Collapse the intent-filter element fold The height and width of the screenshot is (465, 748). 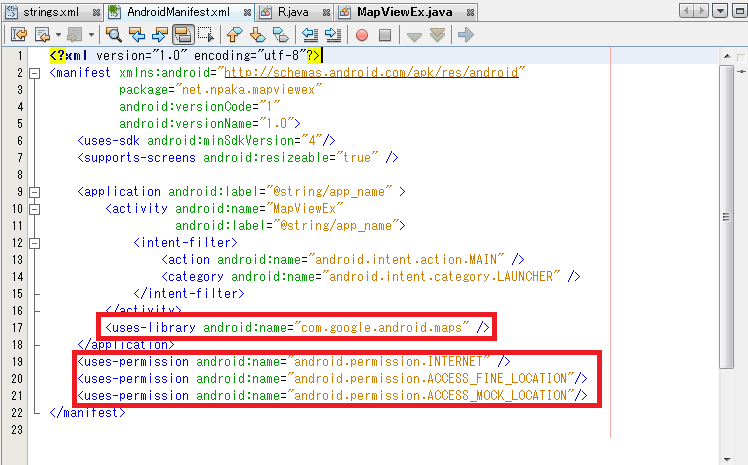coord(34,243)
